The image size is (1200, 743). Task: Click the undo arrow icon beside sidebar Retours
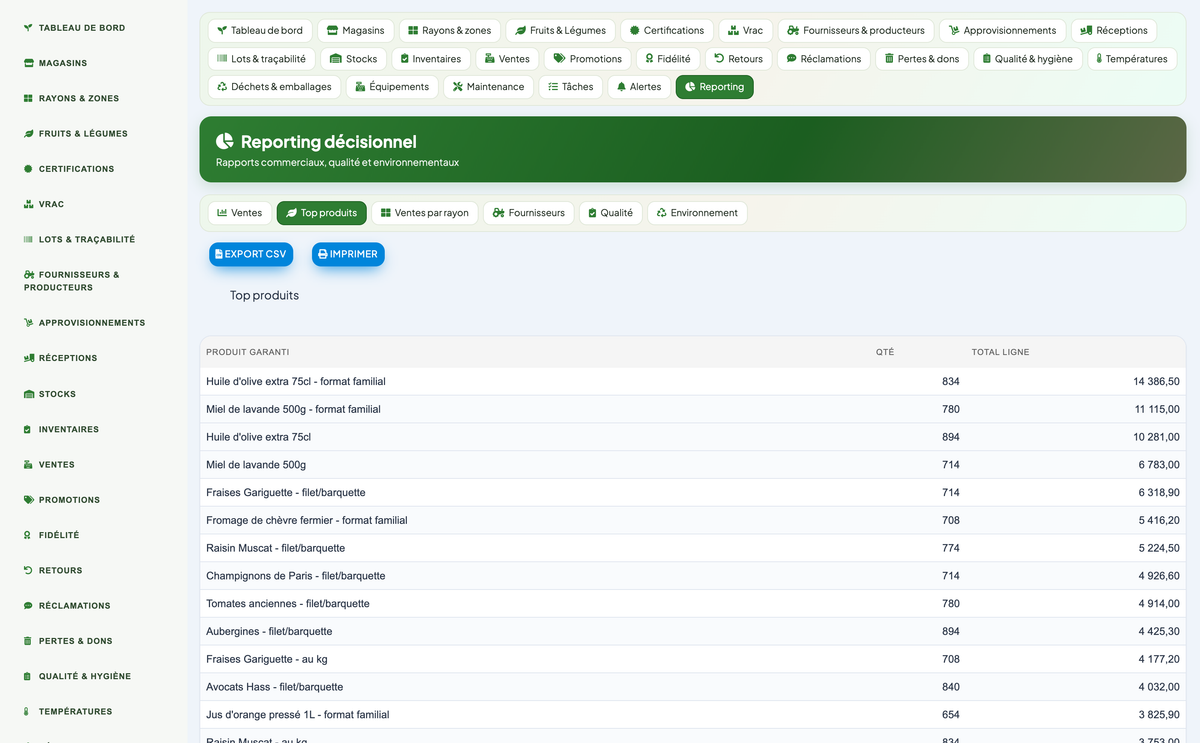point(29,571)
